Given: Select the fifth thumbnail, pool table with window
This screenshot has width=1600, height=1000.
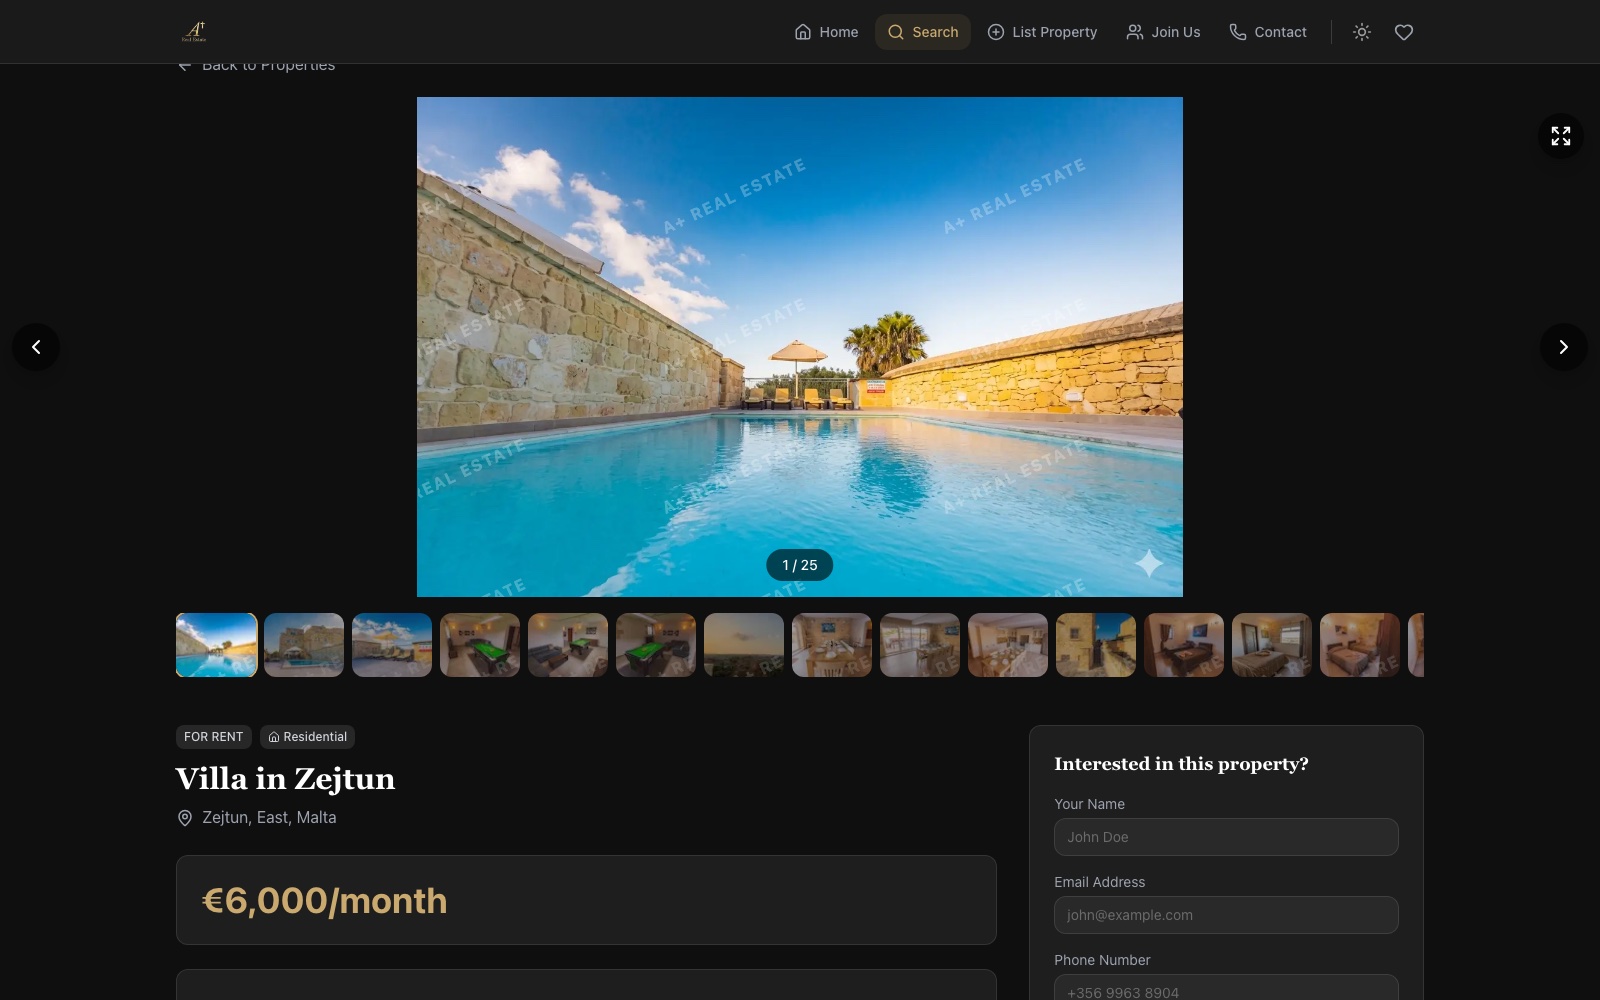Looking at the screenshot, I should tap(568, 645).
